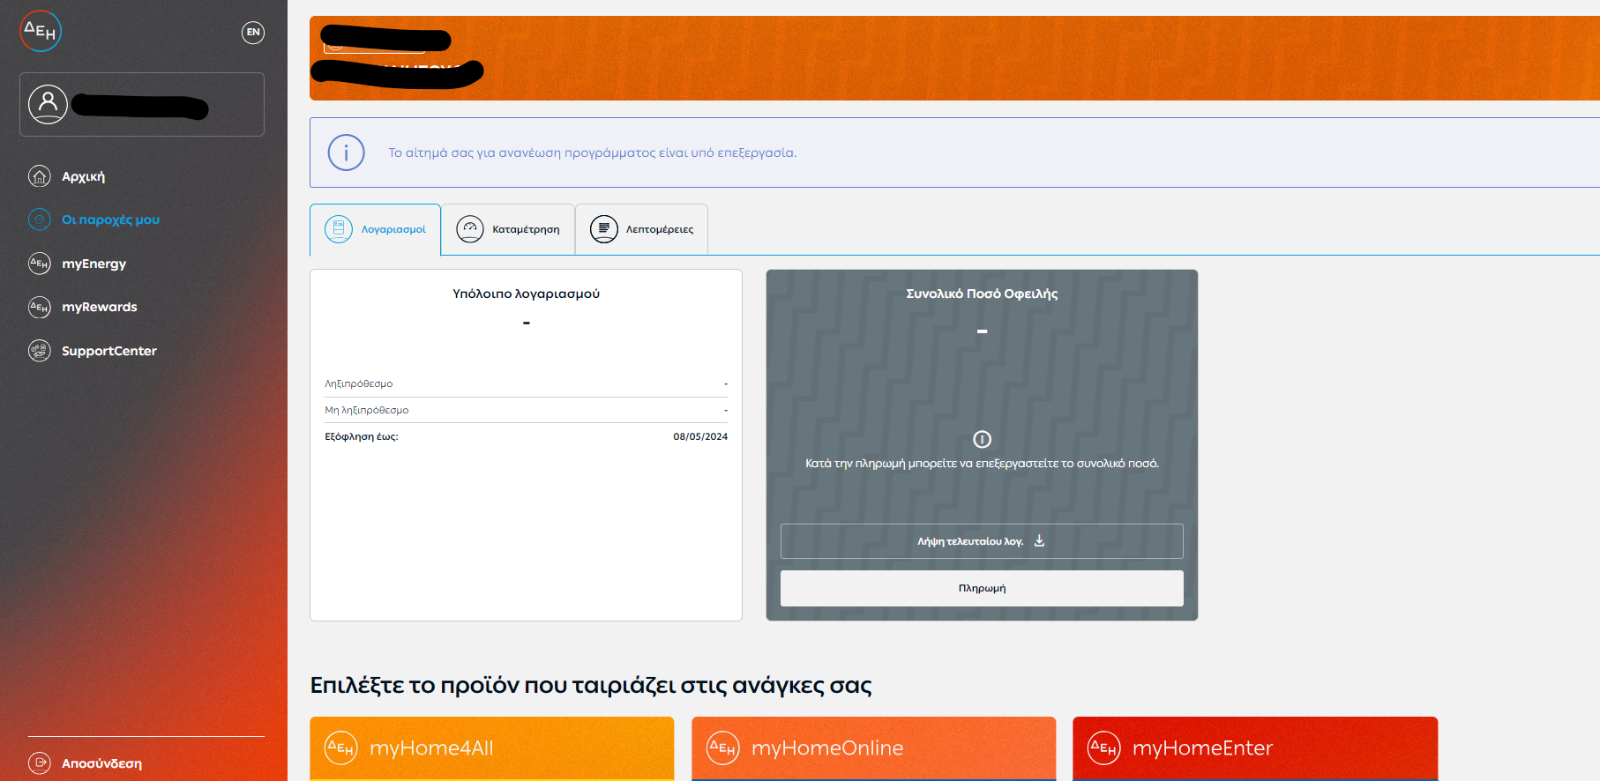Image resolution: width=1600 pixels, height=781 pixels.
Task: Open the myRewards menu item
Action: [99, 307]
